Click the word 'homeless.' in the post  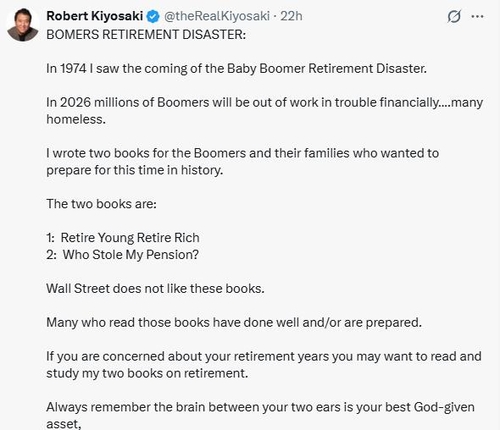76,119
